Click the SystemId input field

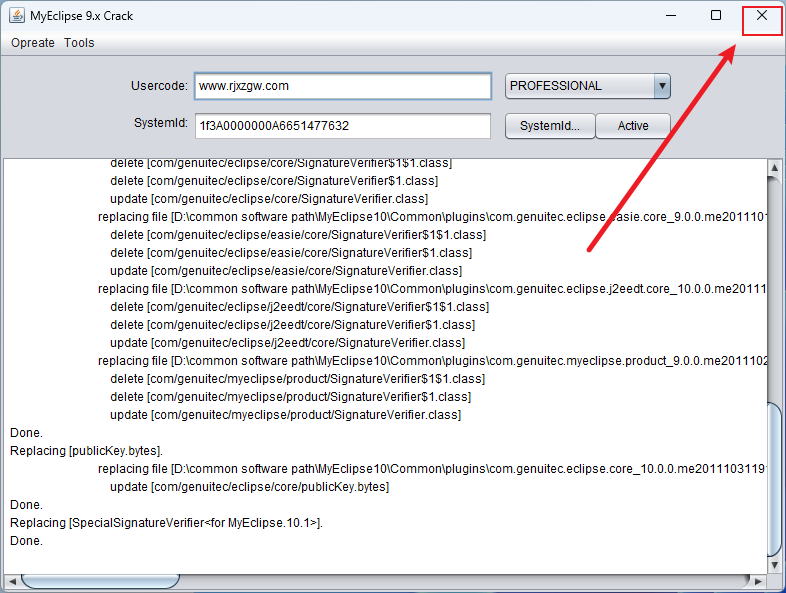(343, 126)
